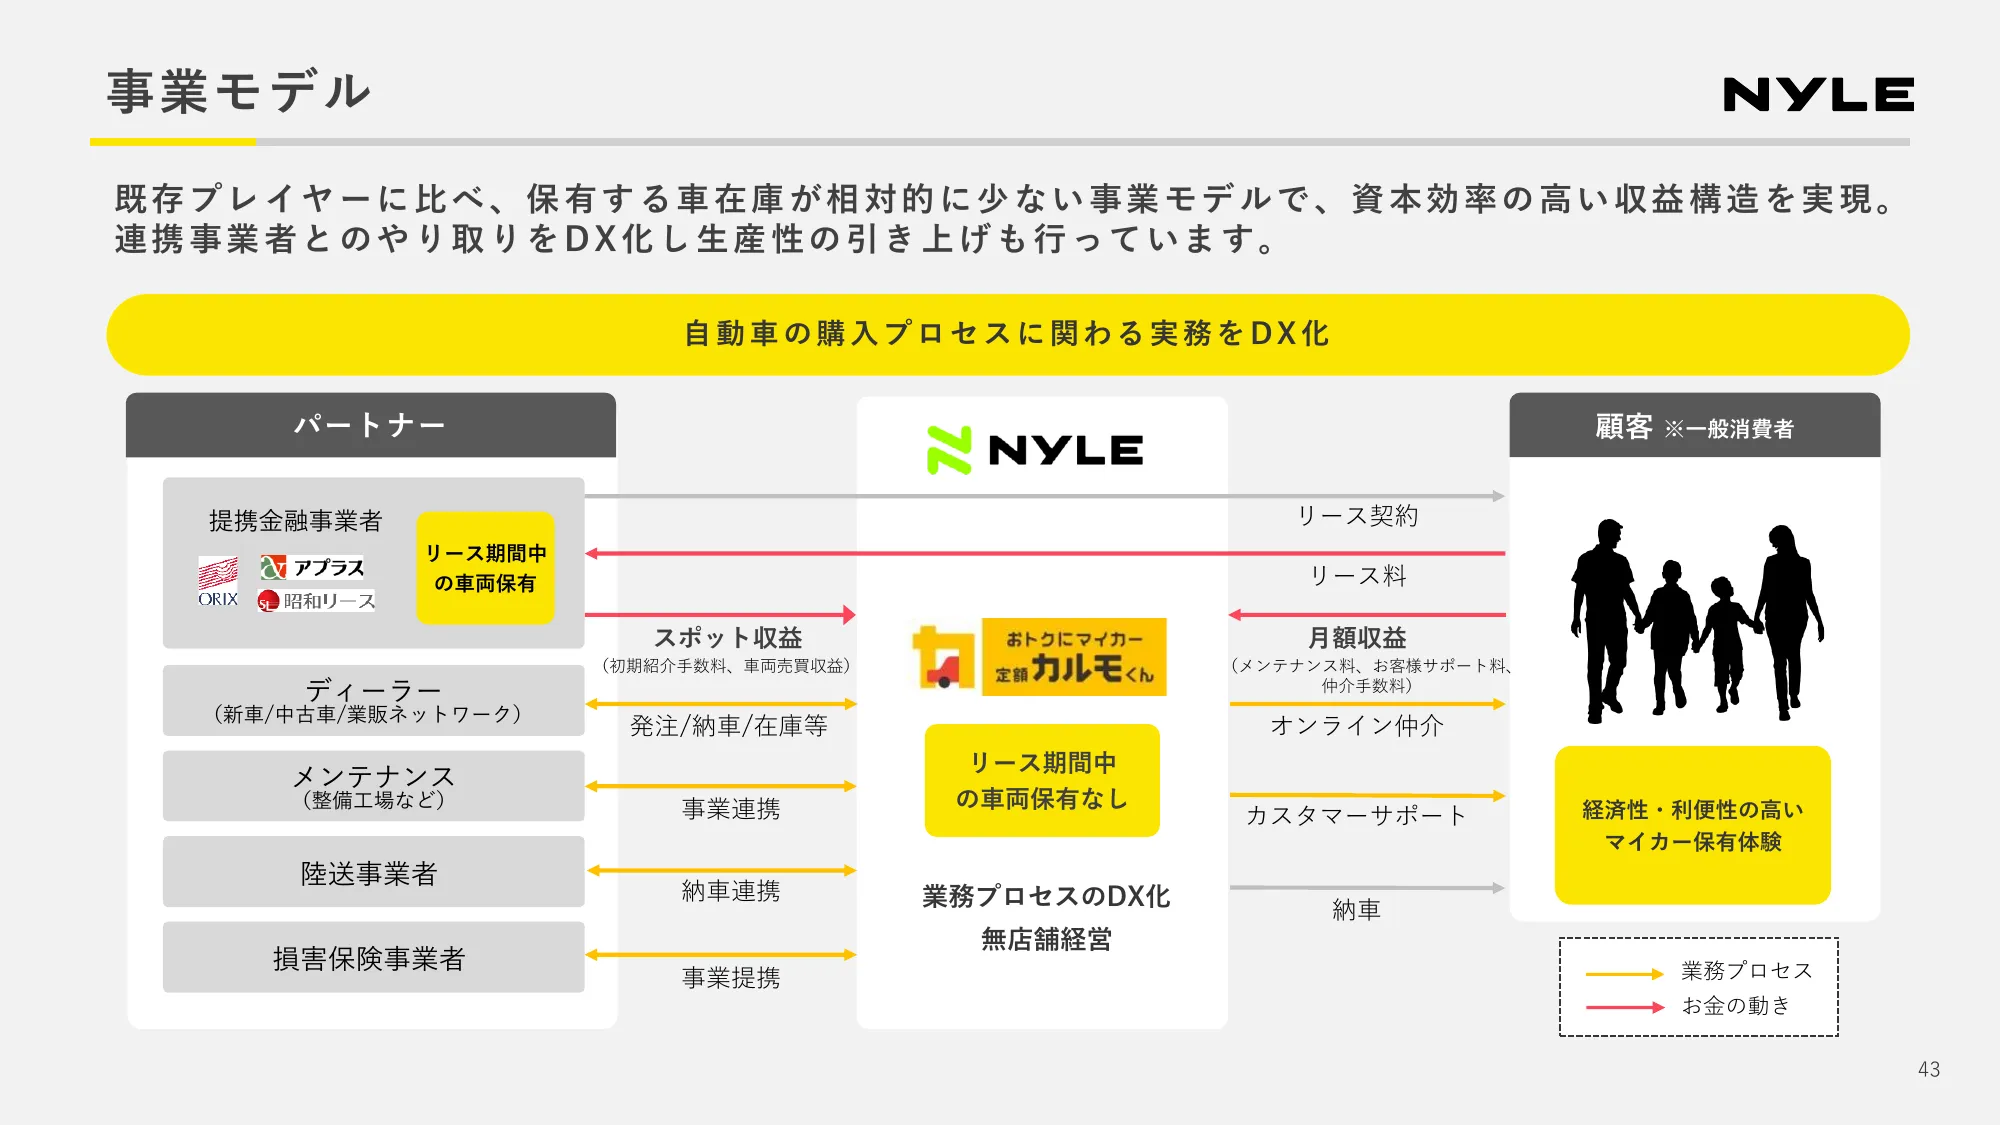Select the メンテナンス partner box
Viewport: 2000px width, 1125px height.
point(374,786)
